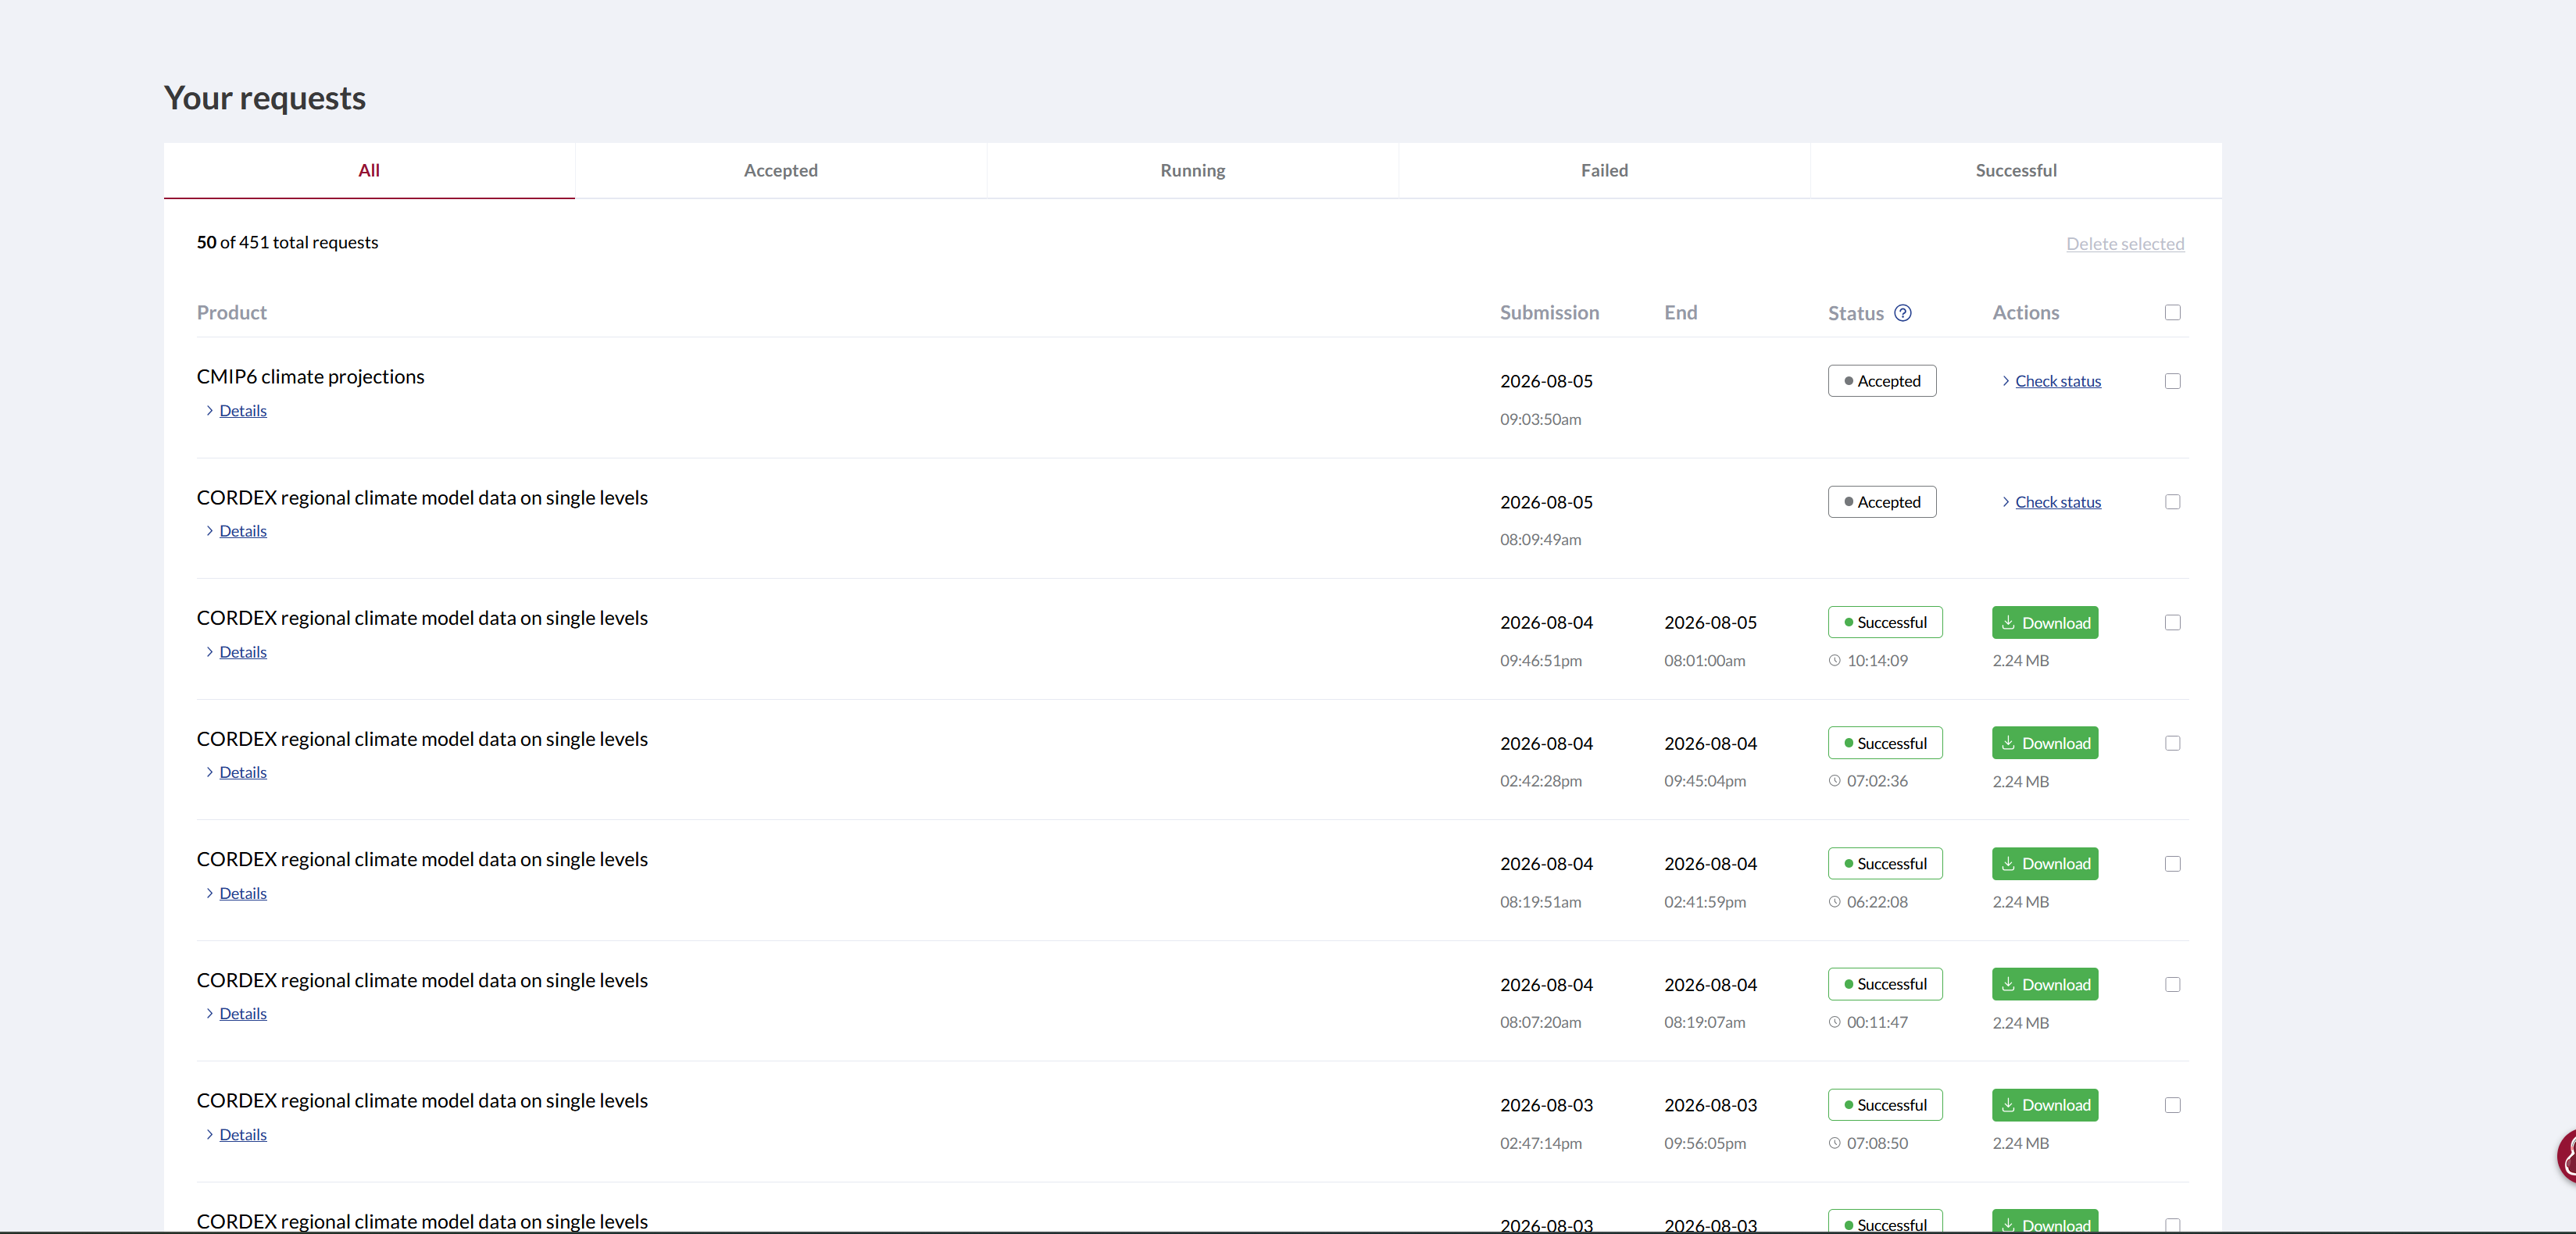Click Delete selected link
2576x1234 pixels.
click(x=2125, y=244)
